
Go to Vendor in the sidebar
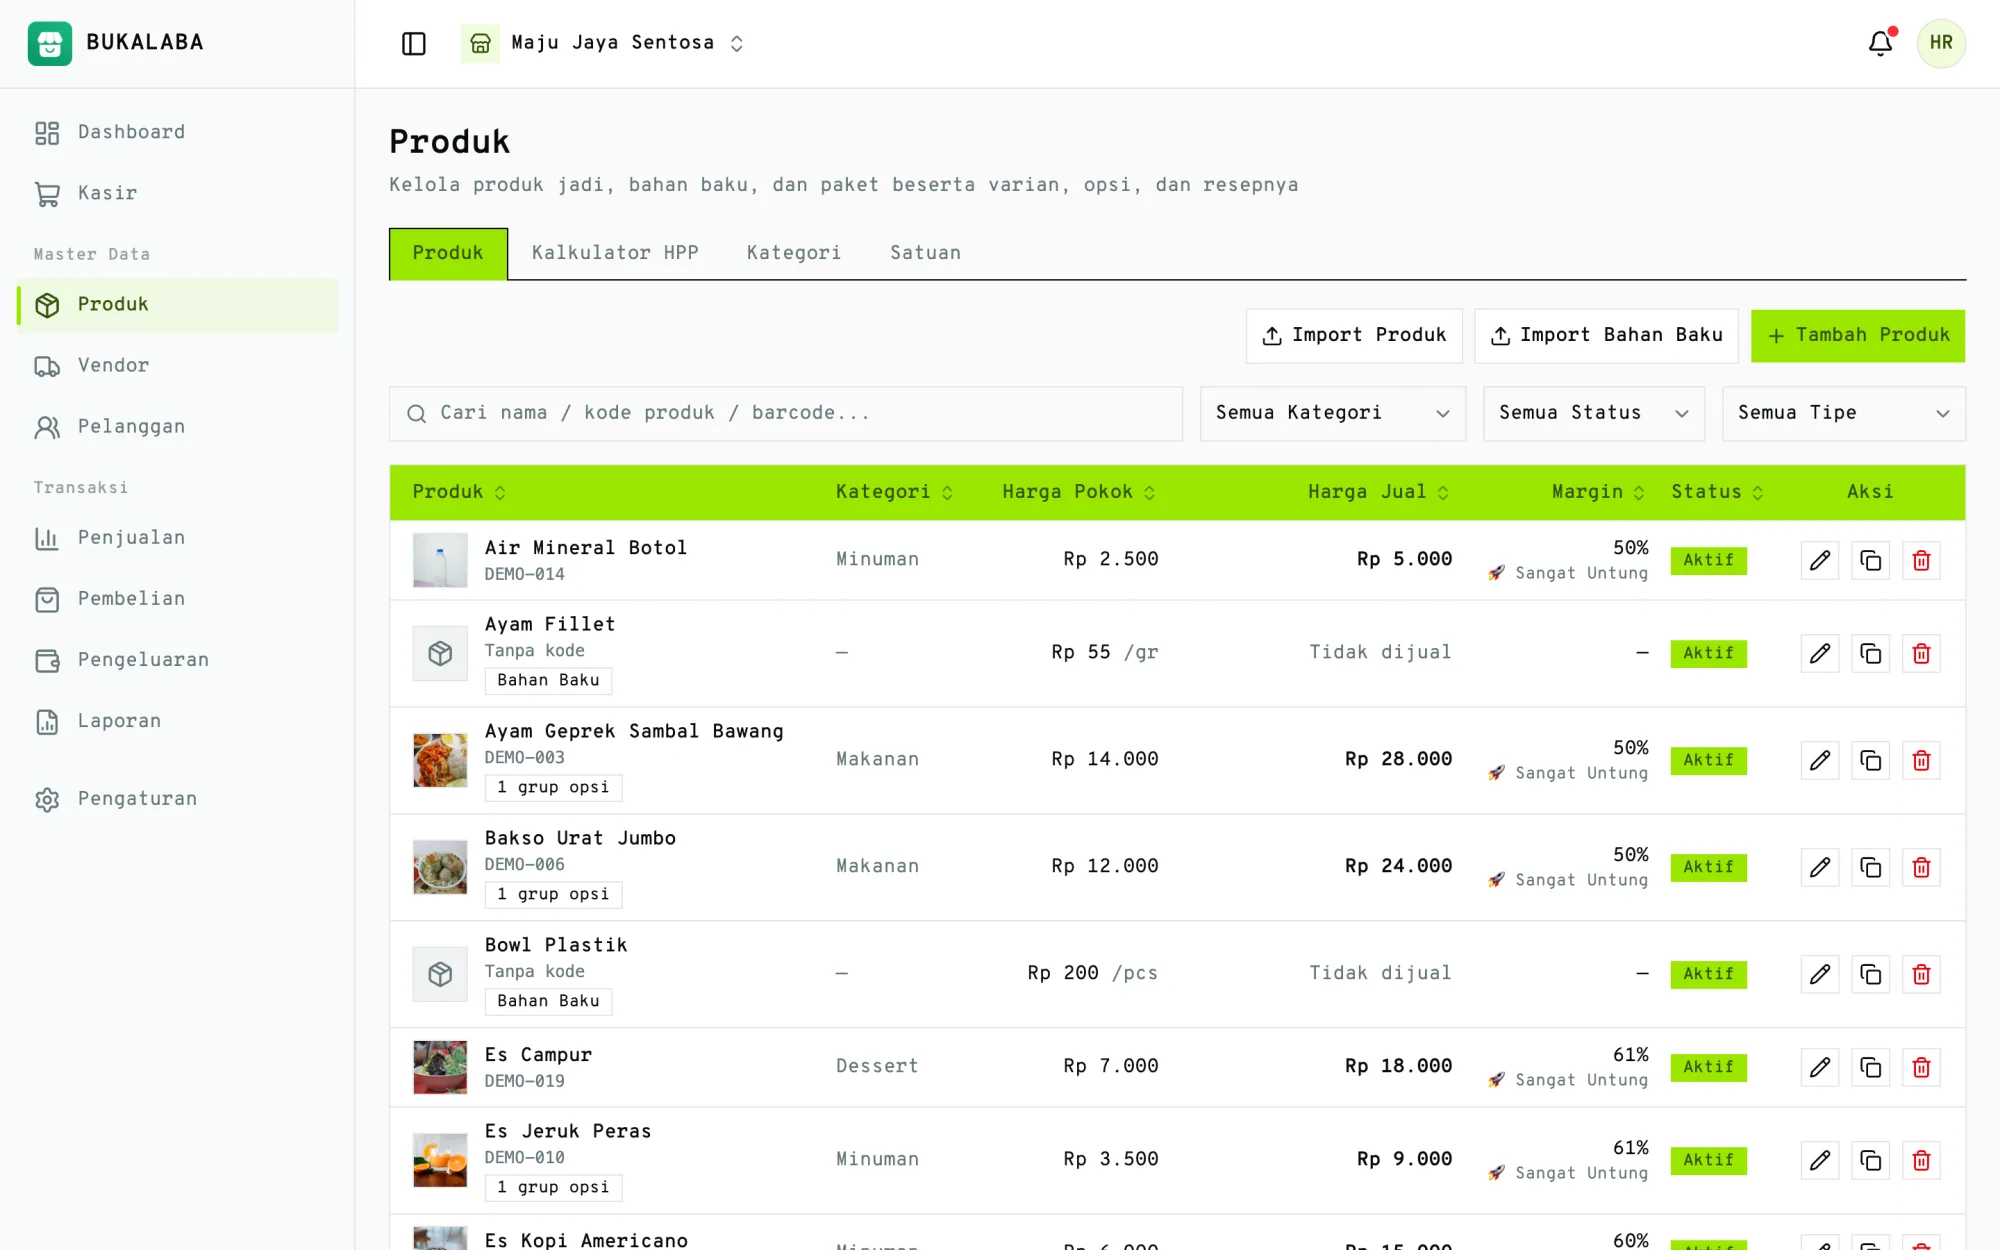tap(177, 365)
